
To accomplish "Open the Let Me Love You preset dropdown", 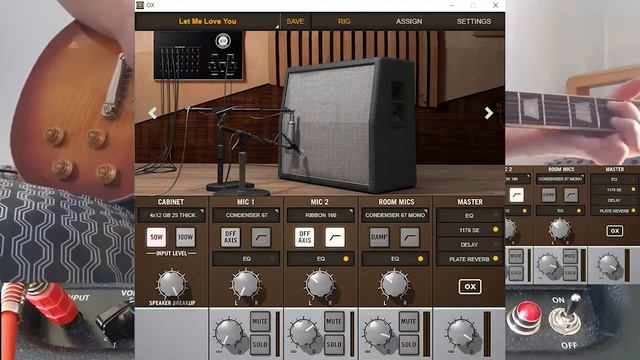I will click(207, 21).
